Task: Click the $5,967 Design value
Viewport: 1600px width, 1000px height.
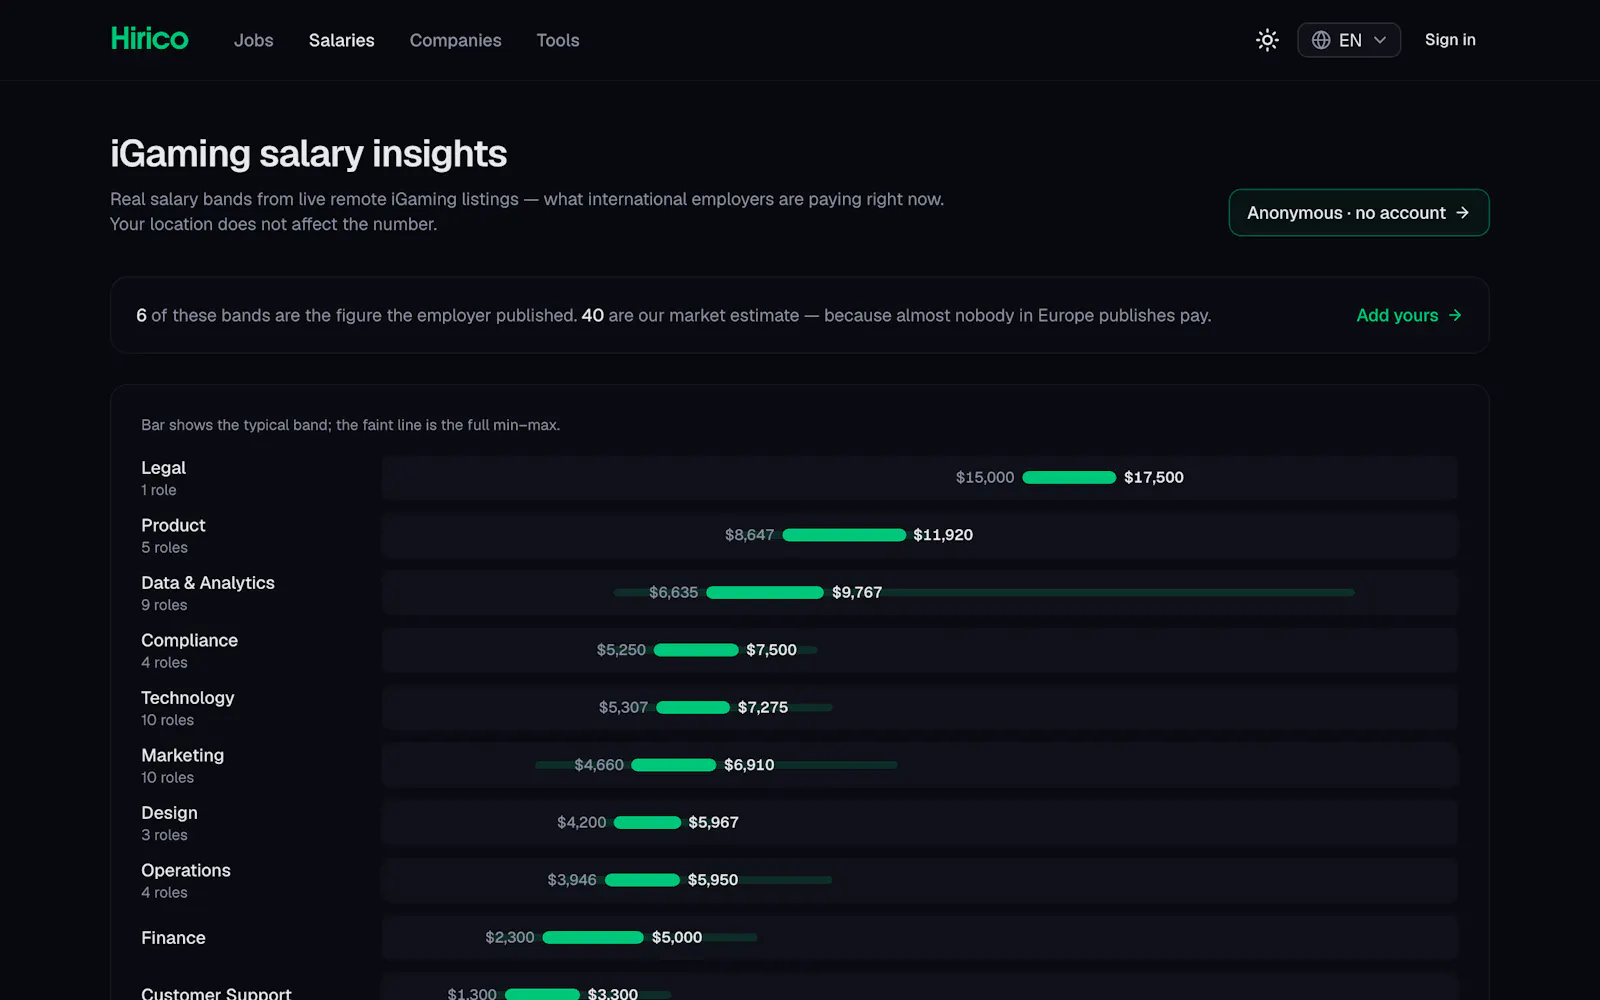Action: [713, 823]
